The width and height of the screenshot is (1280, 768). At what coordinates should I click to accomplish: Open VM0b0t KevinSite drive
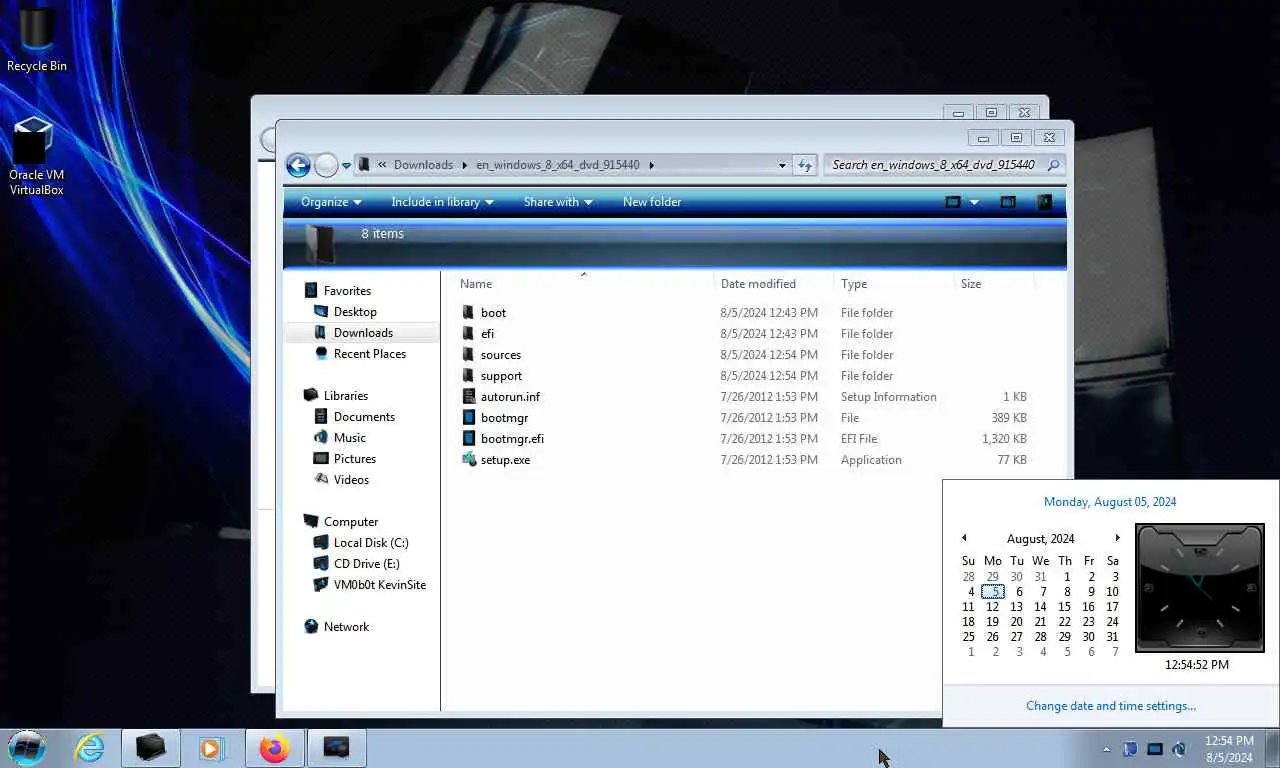pos(380,585)
